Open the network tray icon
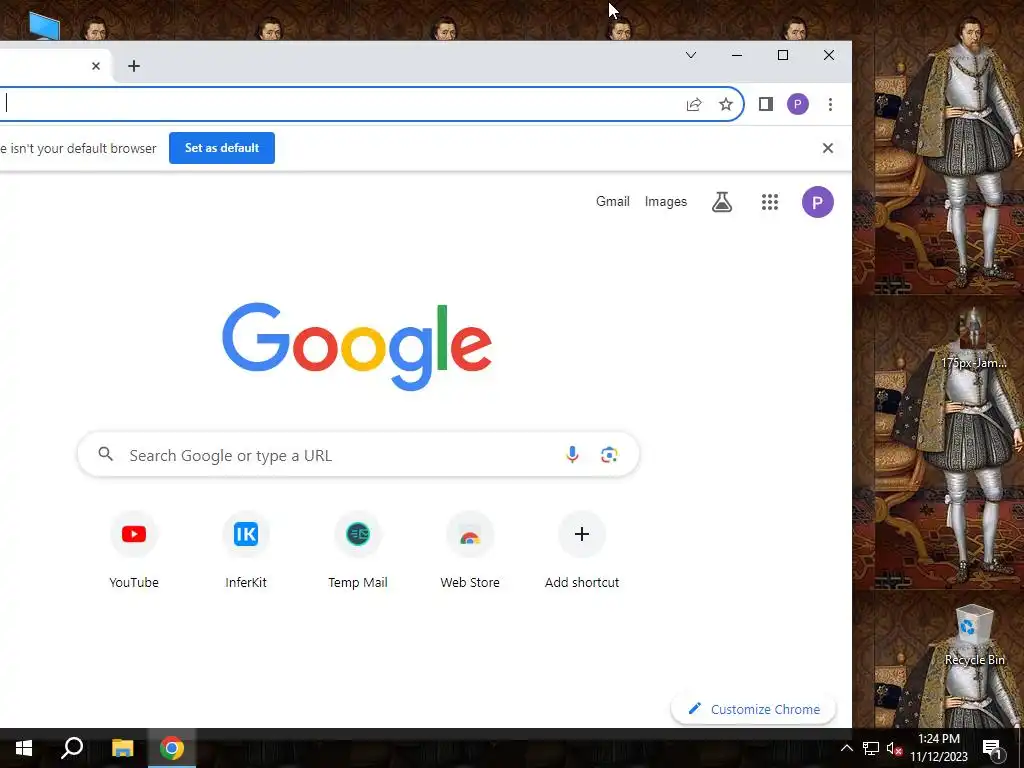 871,748
